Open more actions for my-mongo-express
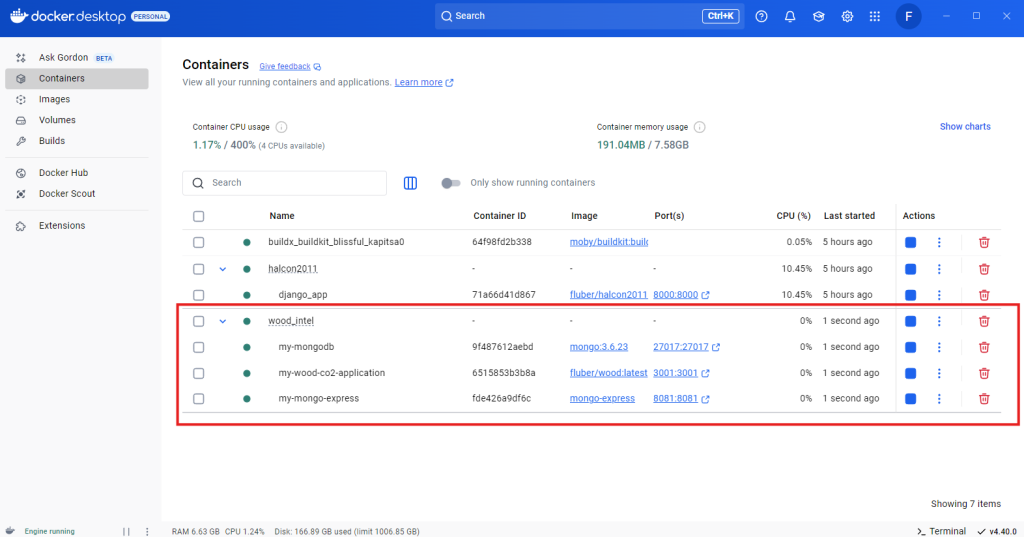 pos(939,399)
